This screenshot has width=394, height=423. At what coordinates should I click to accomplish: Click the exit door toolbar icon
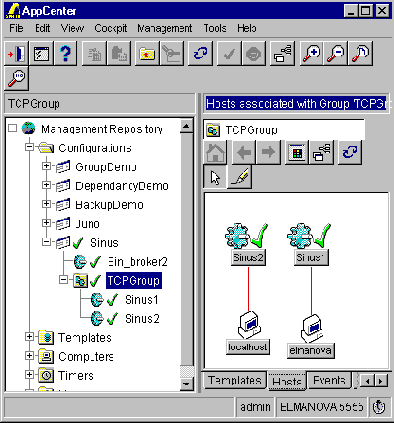[16, 53]
